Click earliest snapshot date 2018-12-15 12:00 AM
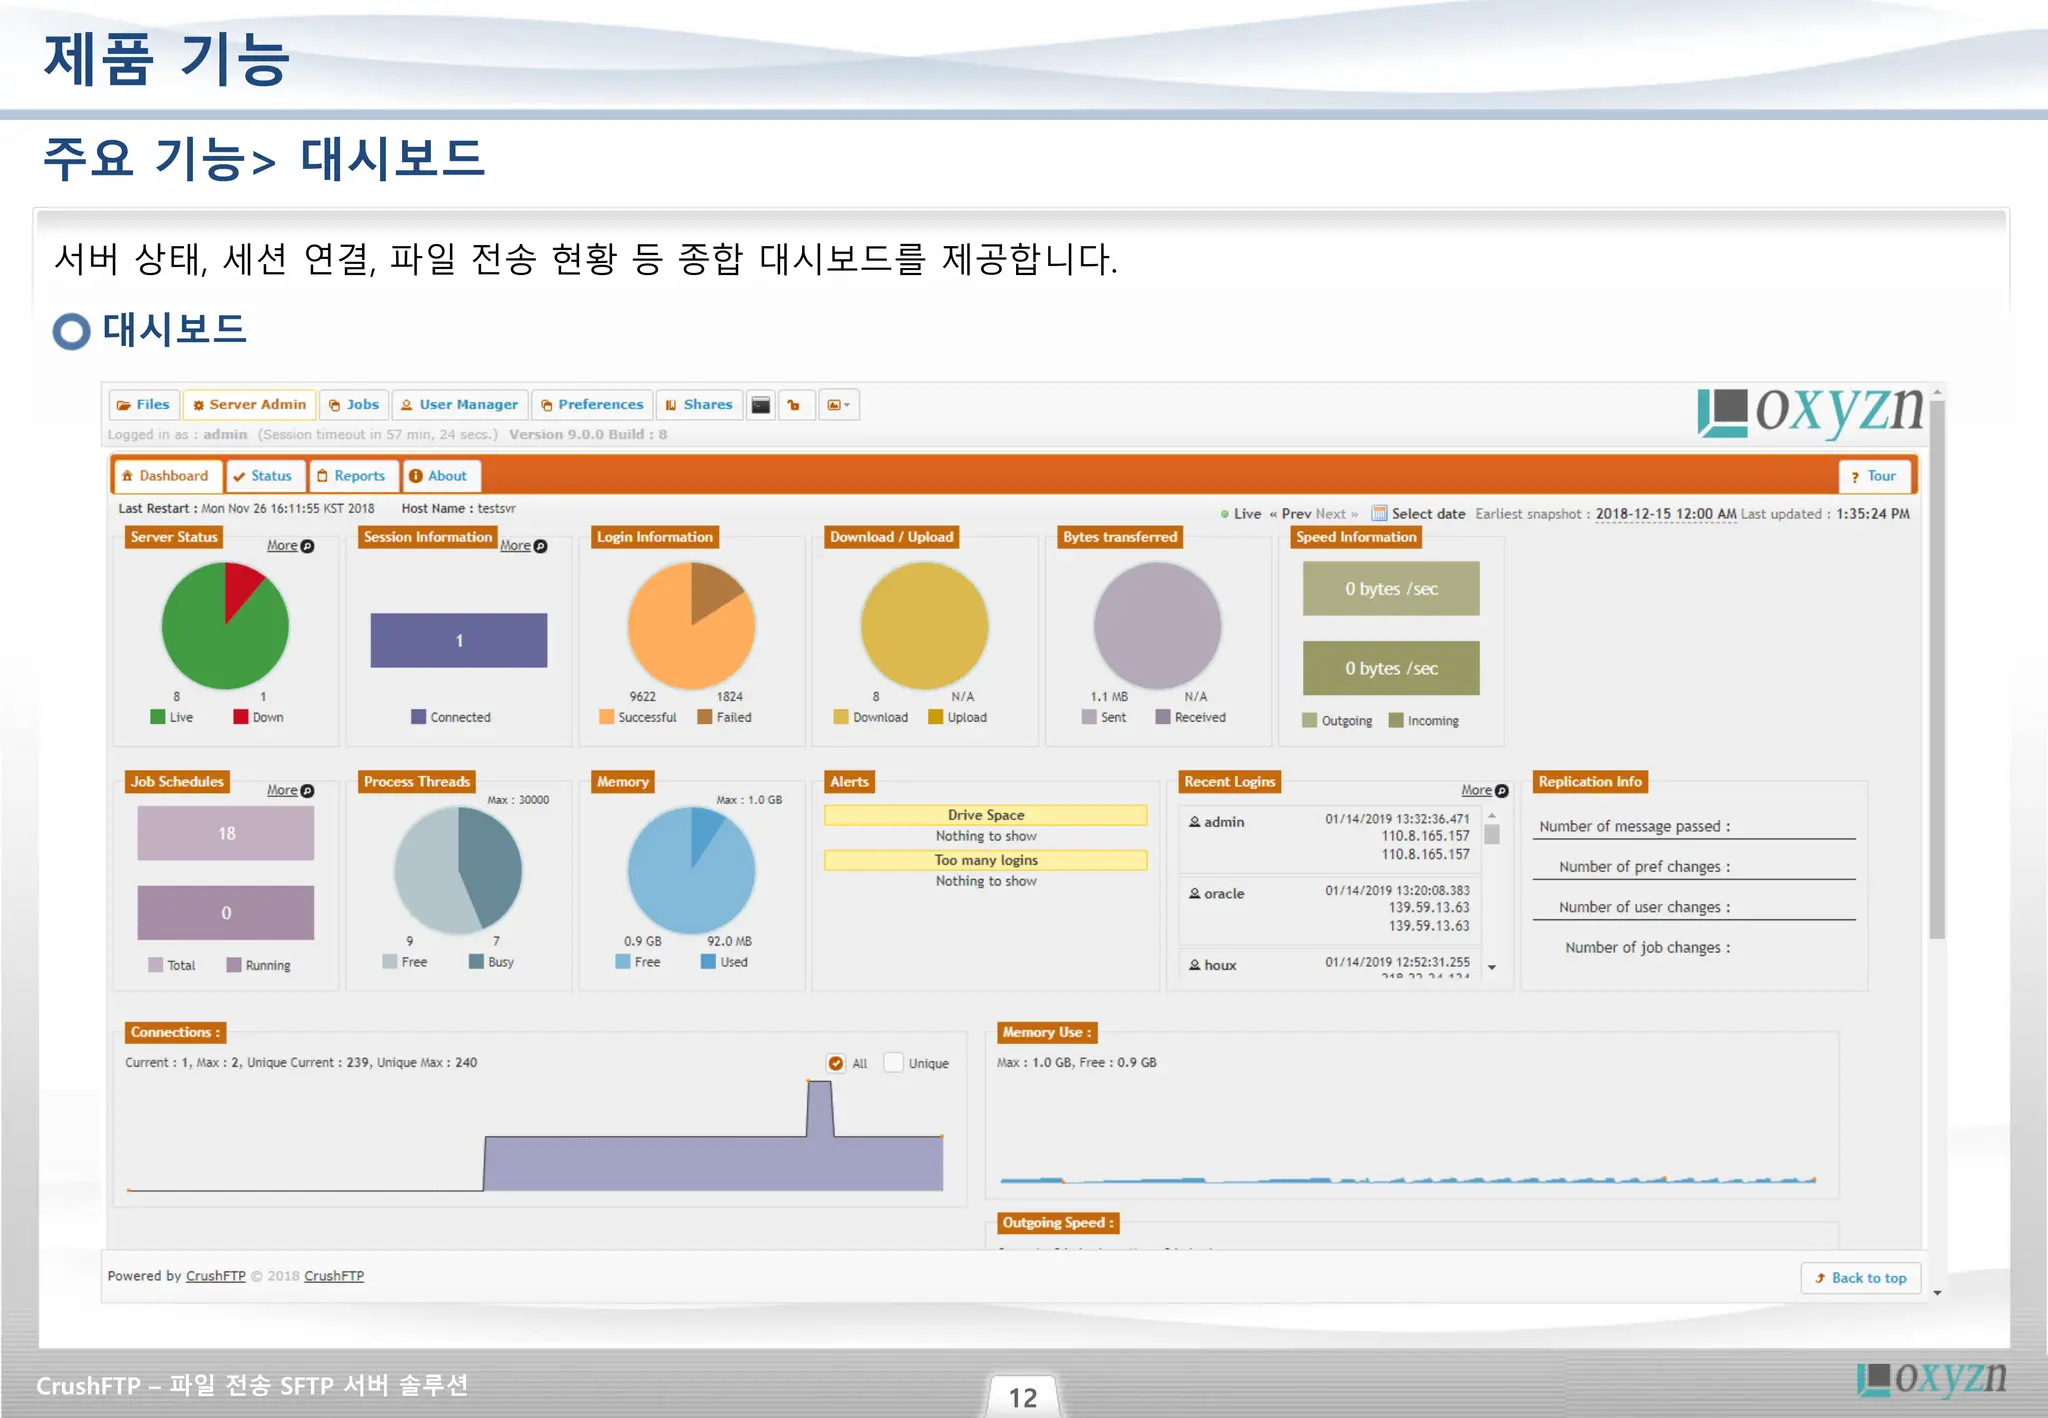This screenshot has height=1418, width=2048. click(1666, 514)
